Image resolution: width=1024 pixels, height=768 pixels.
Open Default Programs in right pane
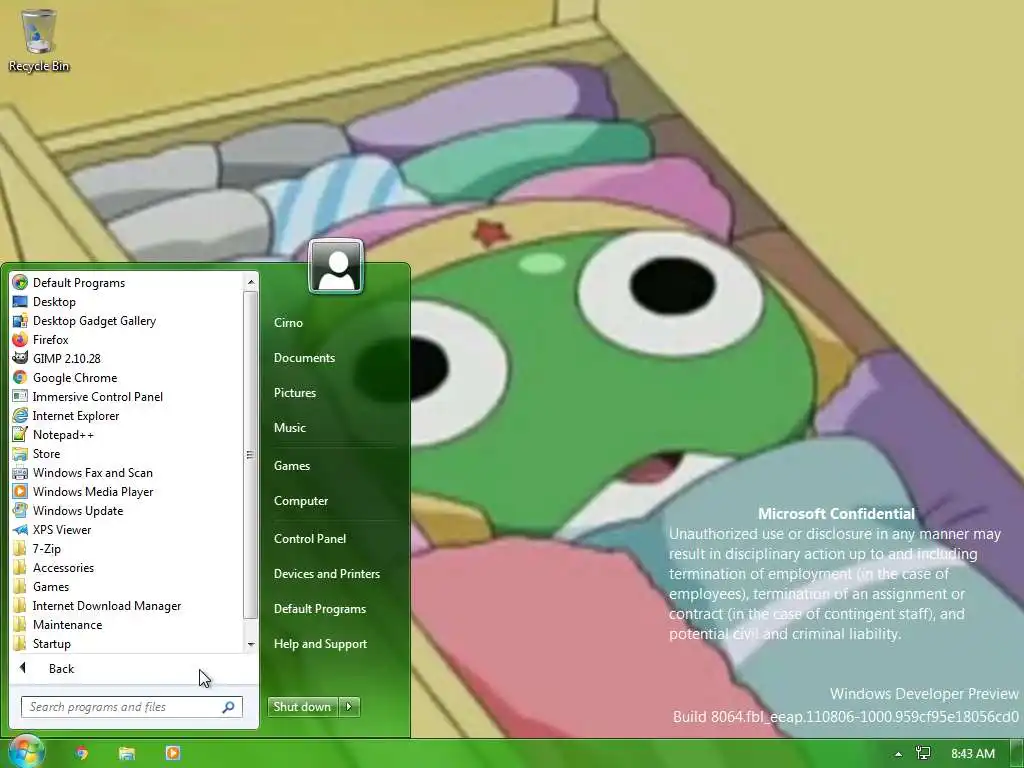320,609
